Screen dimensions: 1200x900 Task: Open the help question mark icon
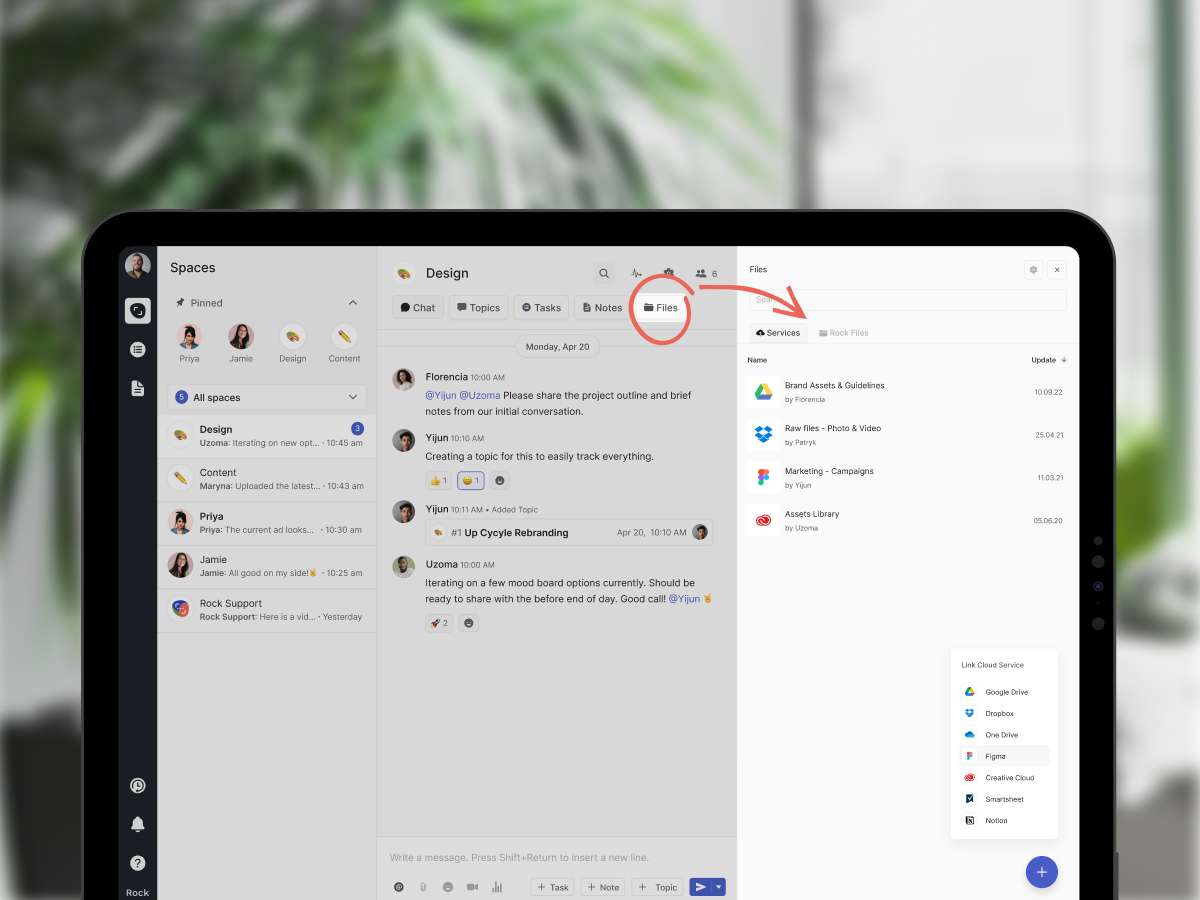pos(138,862)
